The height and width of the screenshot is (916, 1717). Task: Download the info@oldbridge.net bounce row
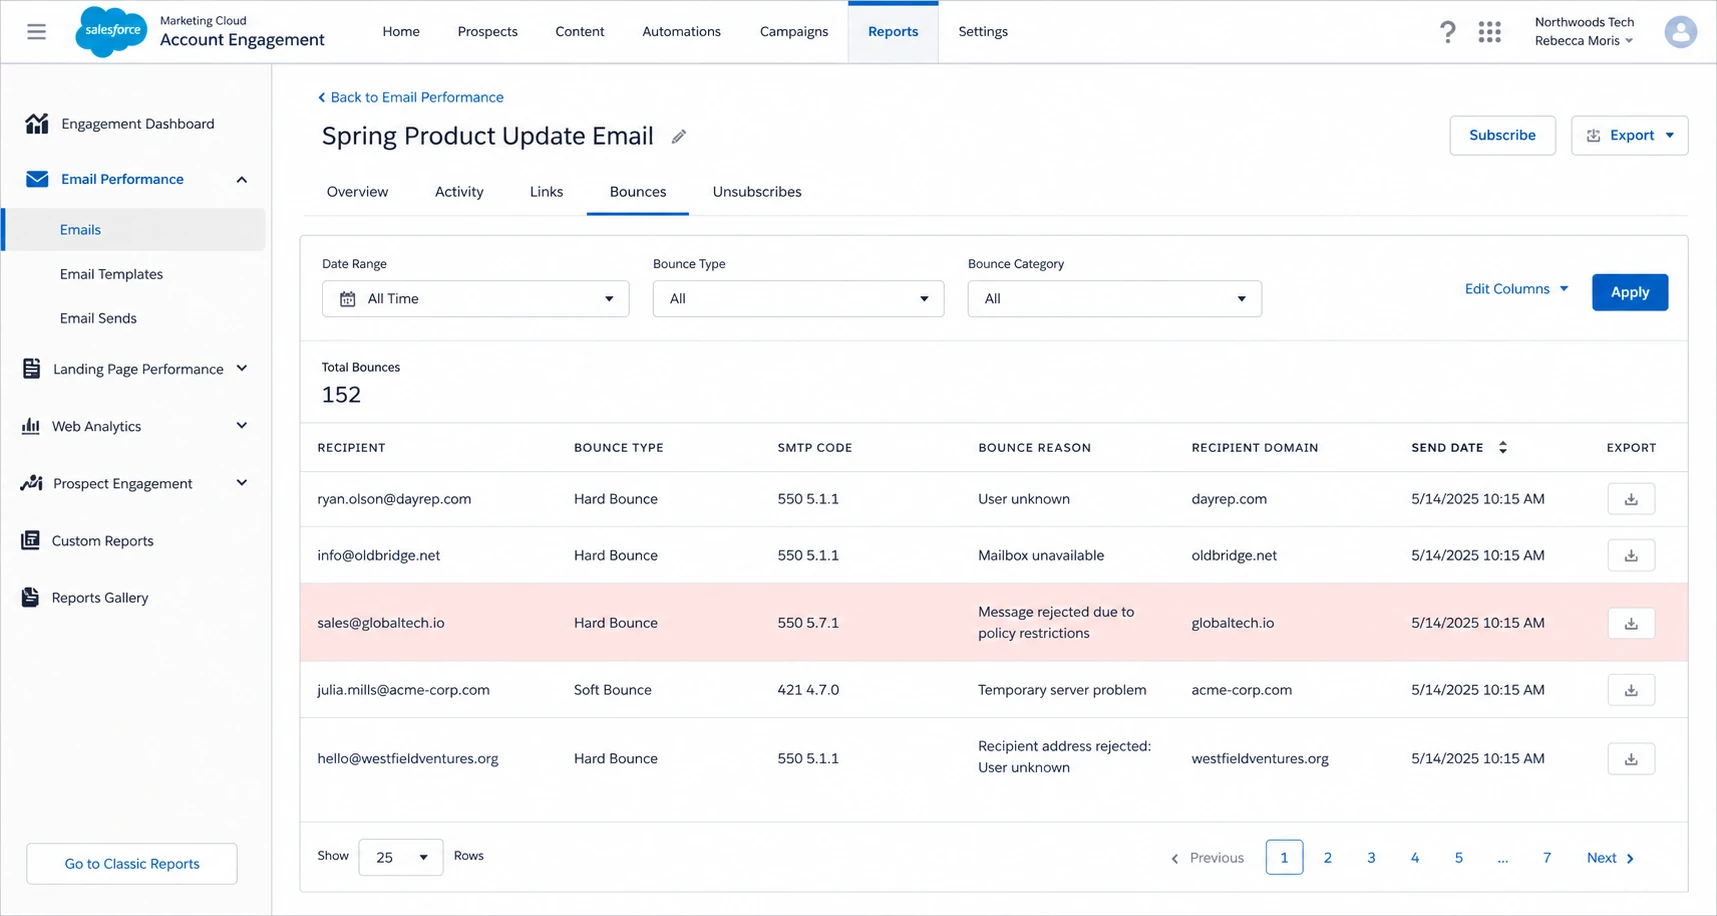1631,555
